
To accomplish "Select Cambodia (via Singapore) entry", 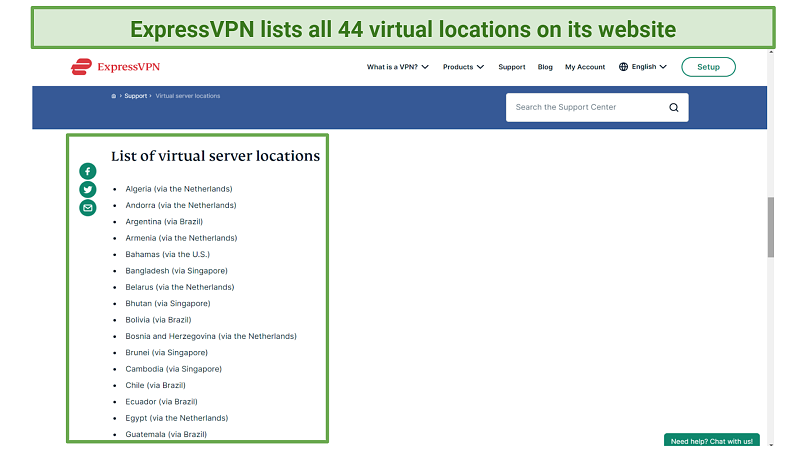I will [174, 369].
